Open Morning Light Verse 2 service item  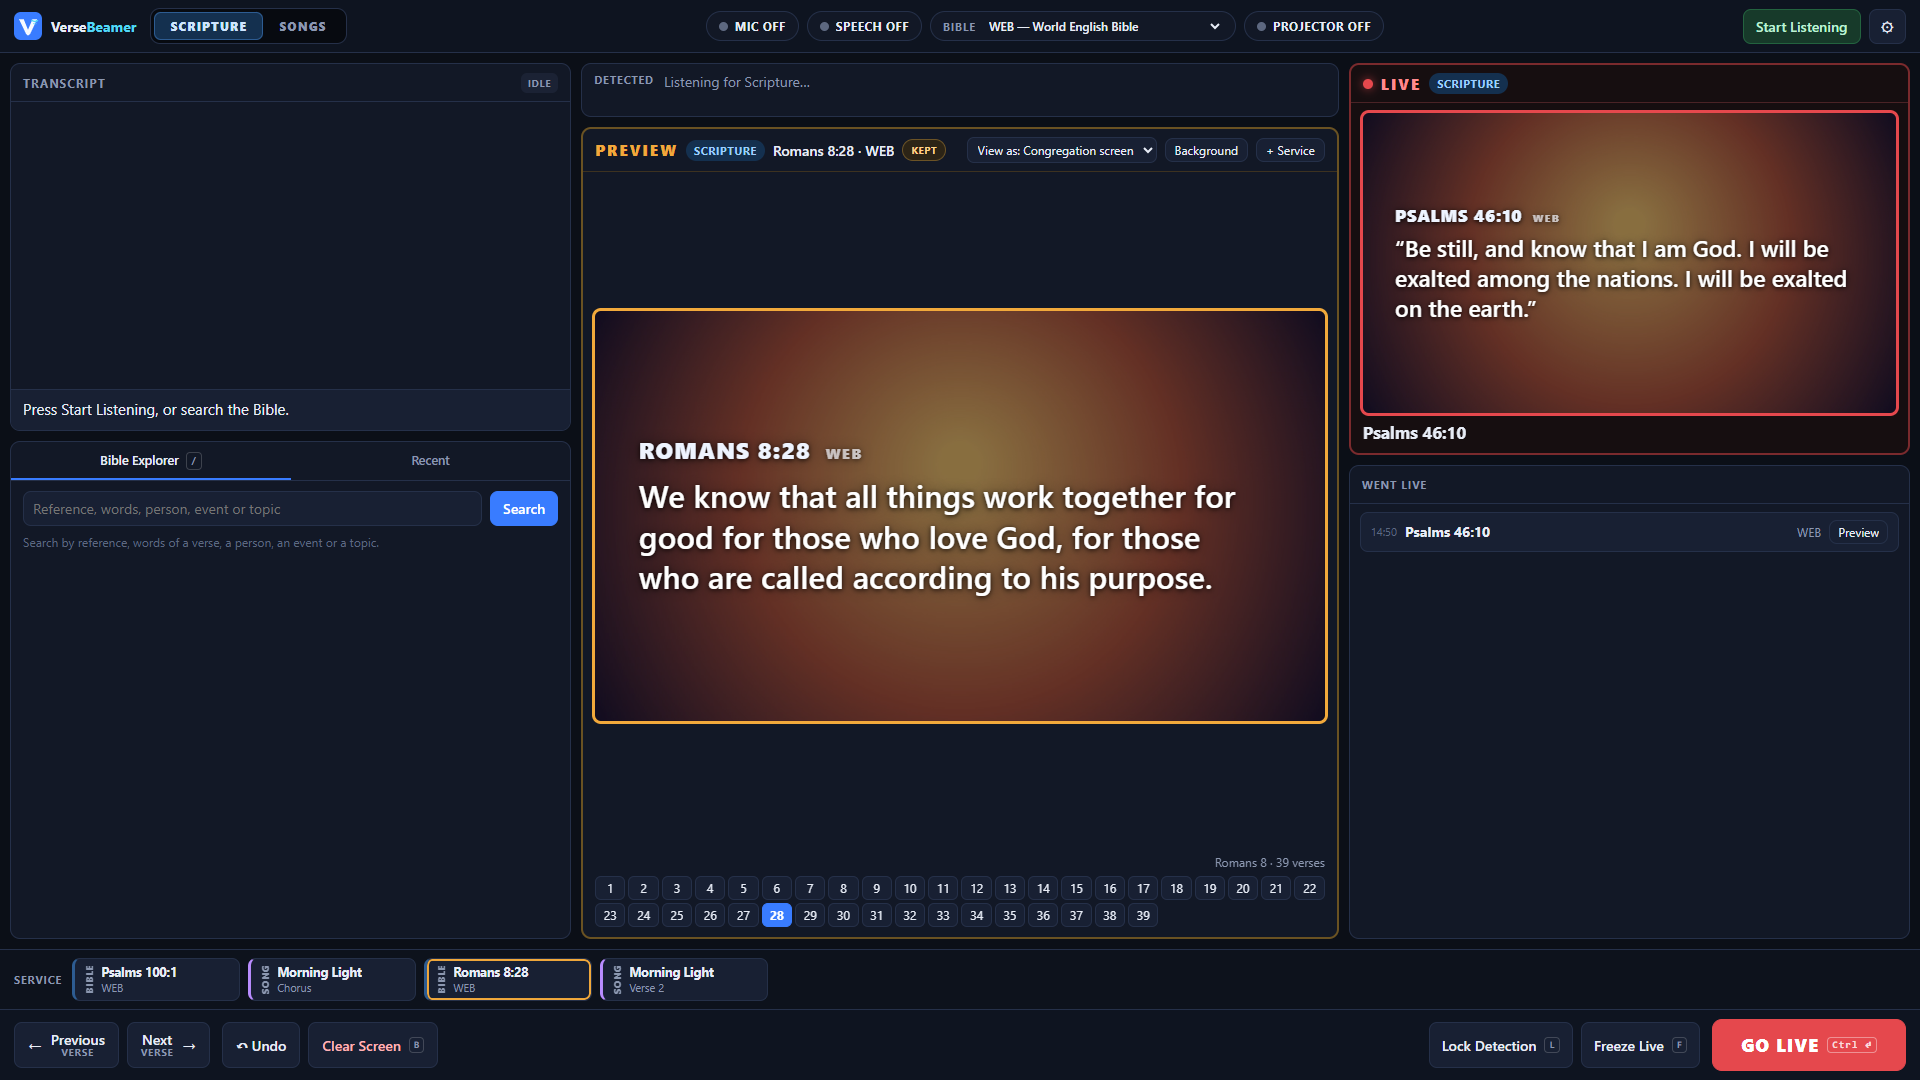tap(684, 980)
